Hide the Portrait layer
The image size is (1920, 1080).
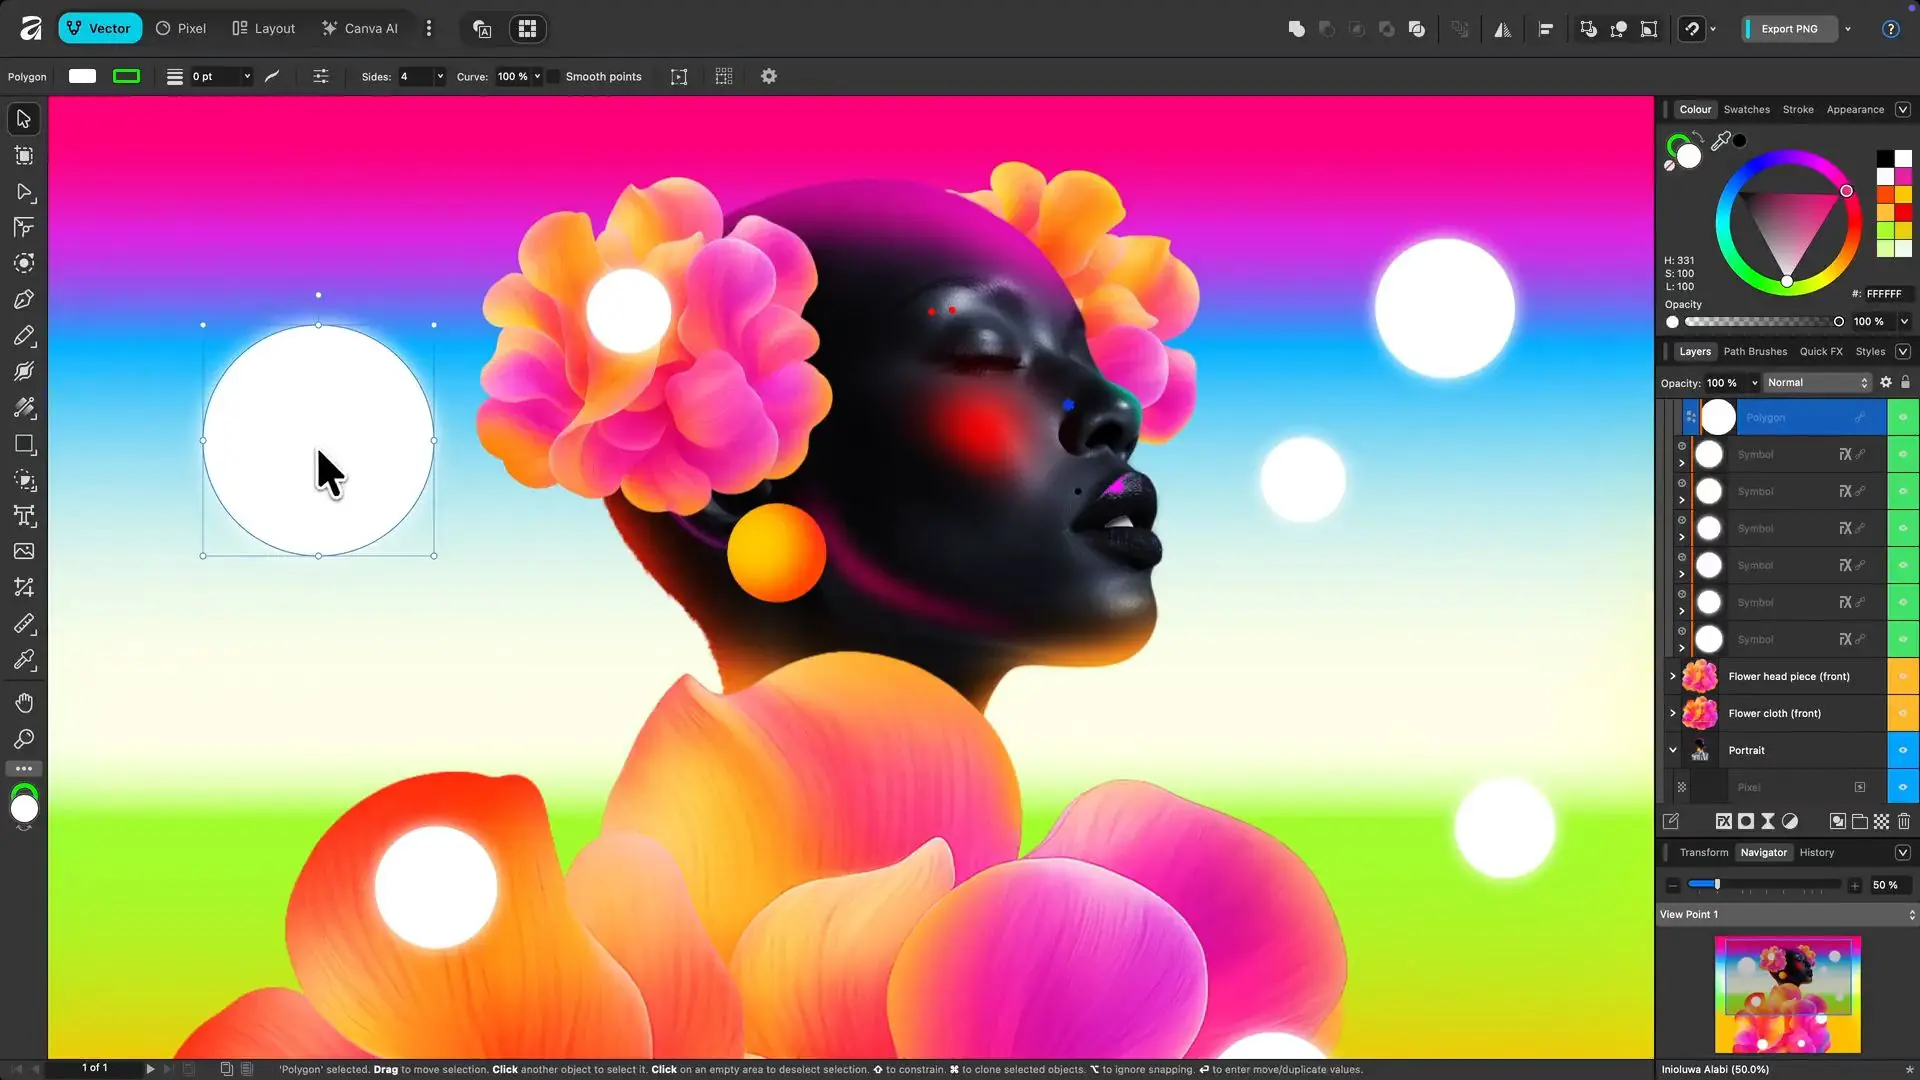click(x=1902, y=750)
